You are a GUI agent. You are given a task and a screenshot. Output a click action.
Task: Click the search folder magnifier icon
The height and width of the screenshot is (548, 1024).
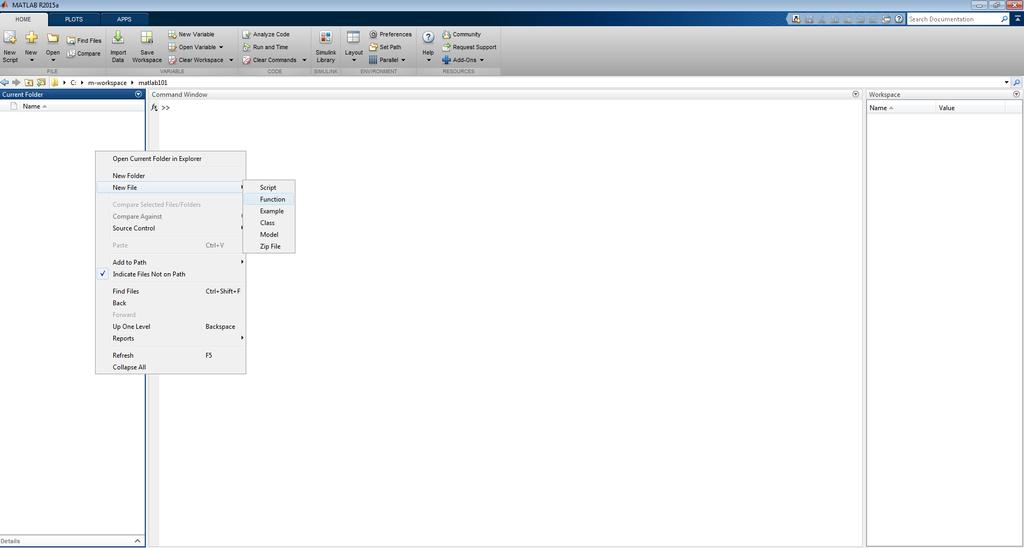coord(1017,83)
